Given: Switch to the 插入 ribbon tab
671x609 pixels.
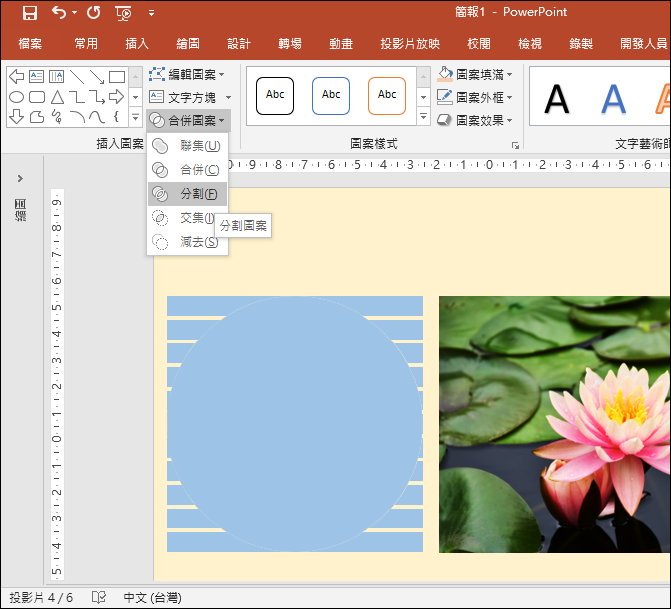Looking at the screenshot, I should point(137,44).
